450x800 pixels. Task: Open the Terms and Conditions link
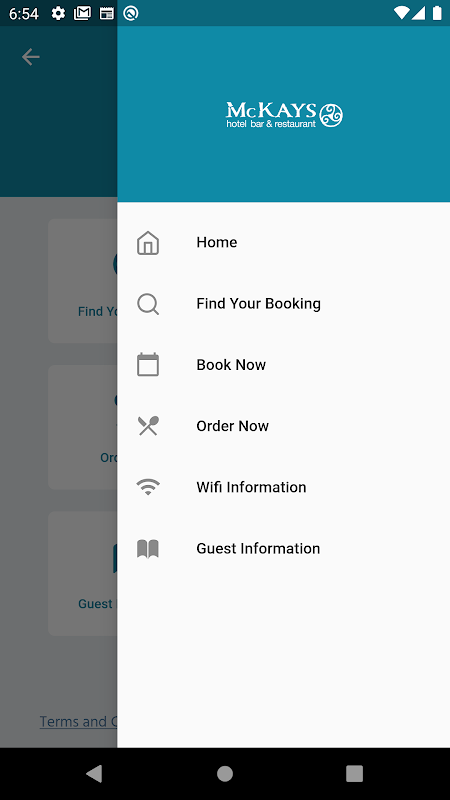tap(79, 721)
